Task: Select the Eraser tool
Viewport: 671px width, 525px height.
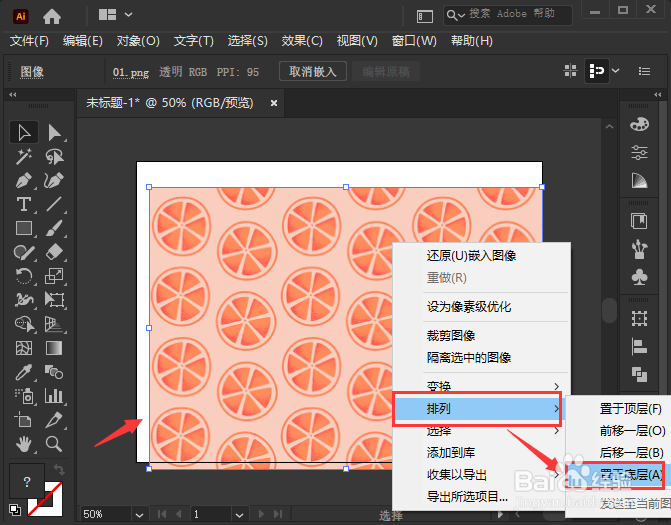Action: (54, 252)
